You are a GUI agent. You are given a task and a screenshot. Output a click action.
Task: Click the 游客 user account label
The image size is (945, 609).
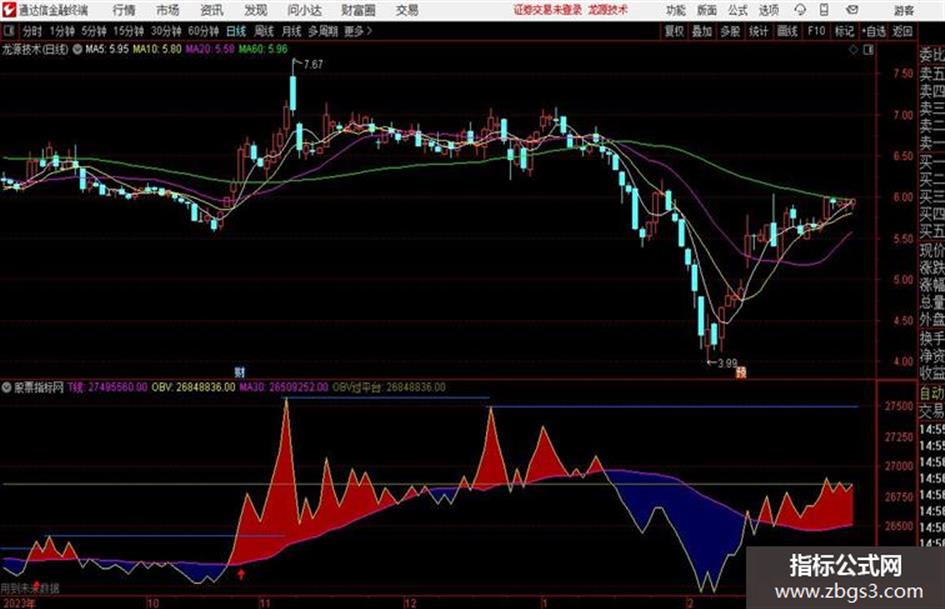pyautogui.click(x=904, y=10)
